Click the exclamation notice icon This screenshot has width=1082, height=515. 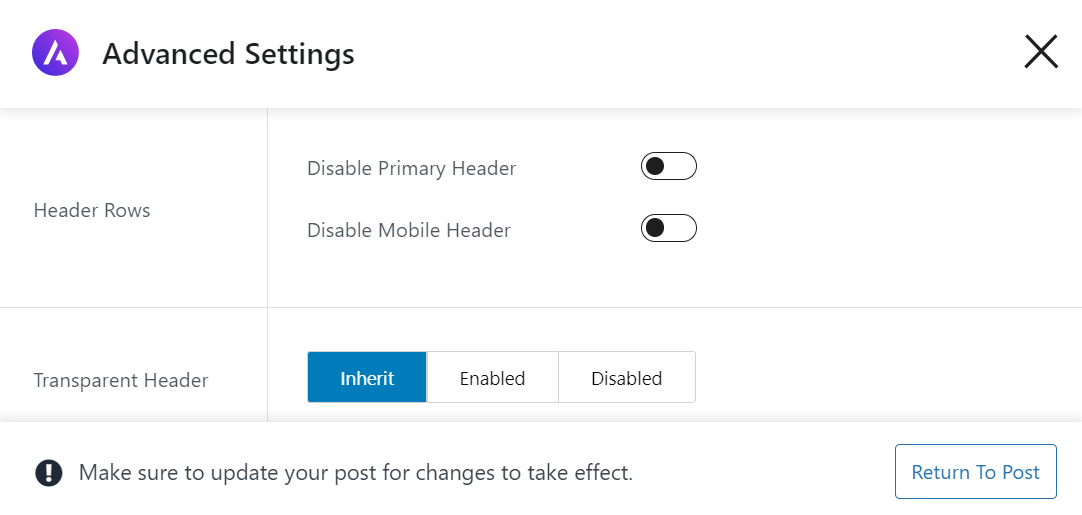[48, 472]
